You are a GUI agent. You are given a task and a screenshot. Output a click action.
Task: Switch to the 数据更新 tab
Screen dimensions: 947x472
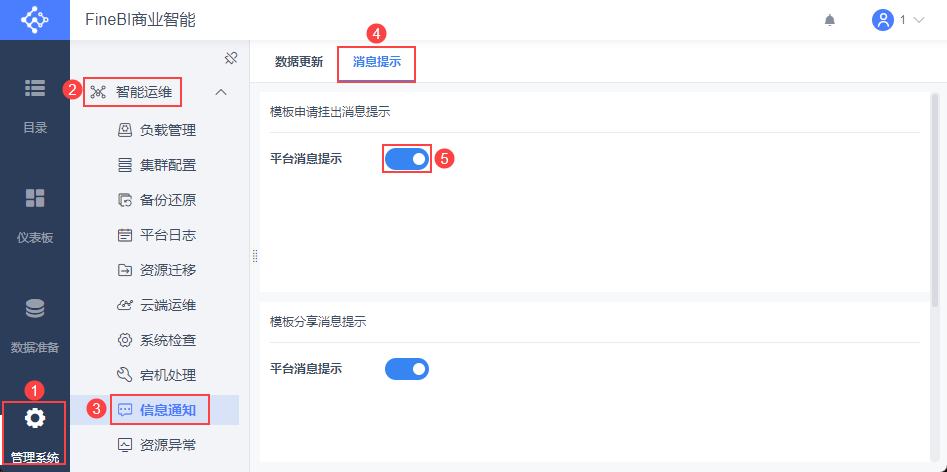[x=299, y=62]
